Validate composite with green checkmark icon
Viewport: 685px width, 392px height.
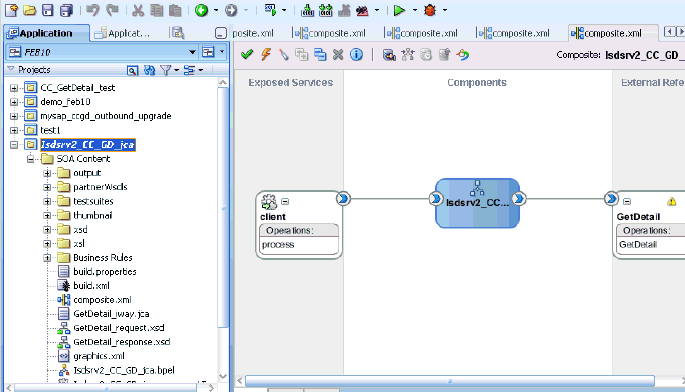click(x=247, y=54)
